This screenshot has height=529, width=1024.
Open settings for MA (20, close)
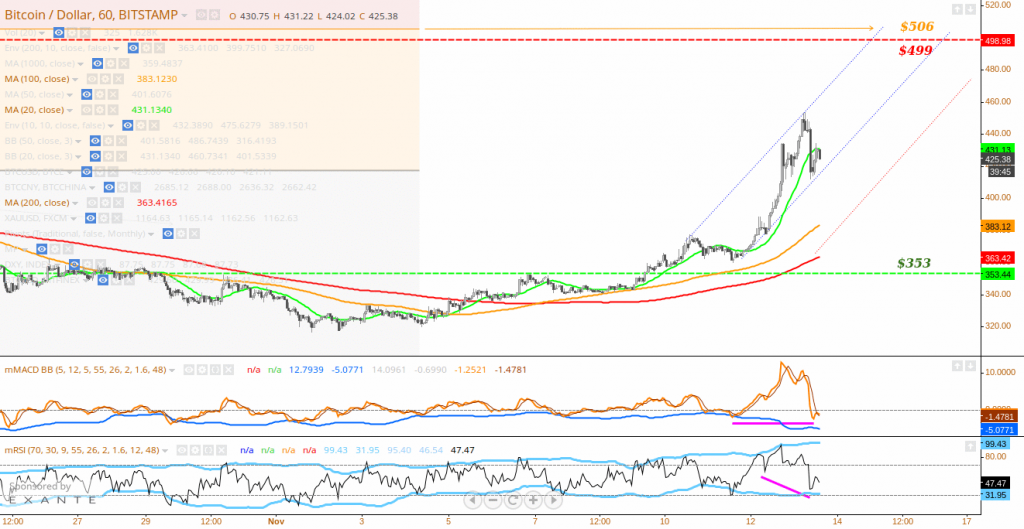pyautogui.click(x=100, y=110)
